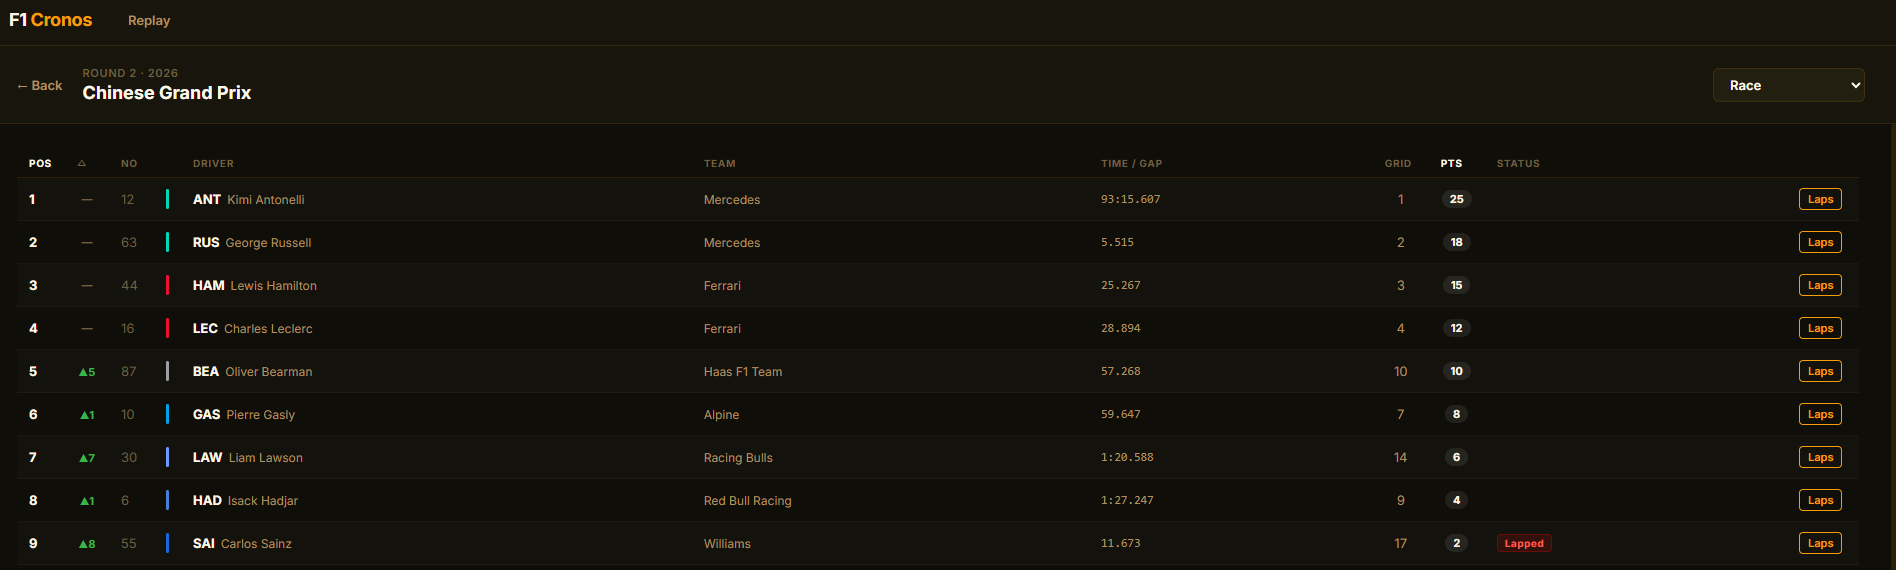Click the up-8 position indicator for Sainz
Viewport: 1896px width, 570px height.
(87, 544)
